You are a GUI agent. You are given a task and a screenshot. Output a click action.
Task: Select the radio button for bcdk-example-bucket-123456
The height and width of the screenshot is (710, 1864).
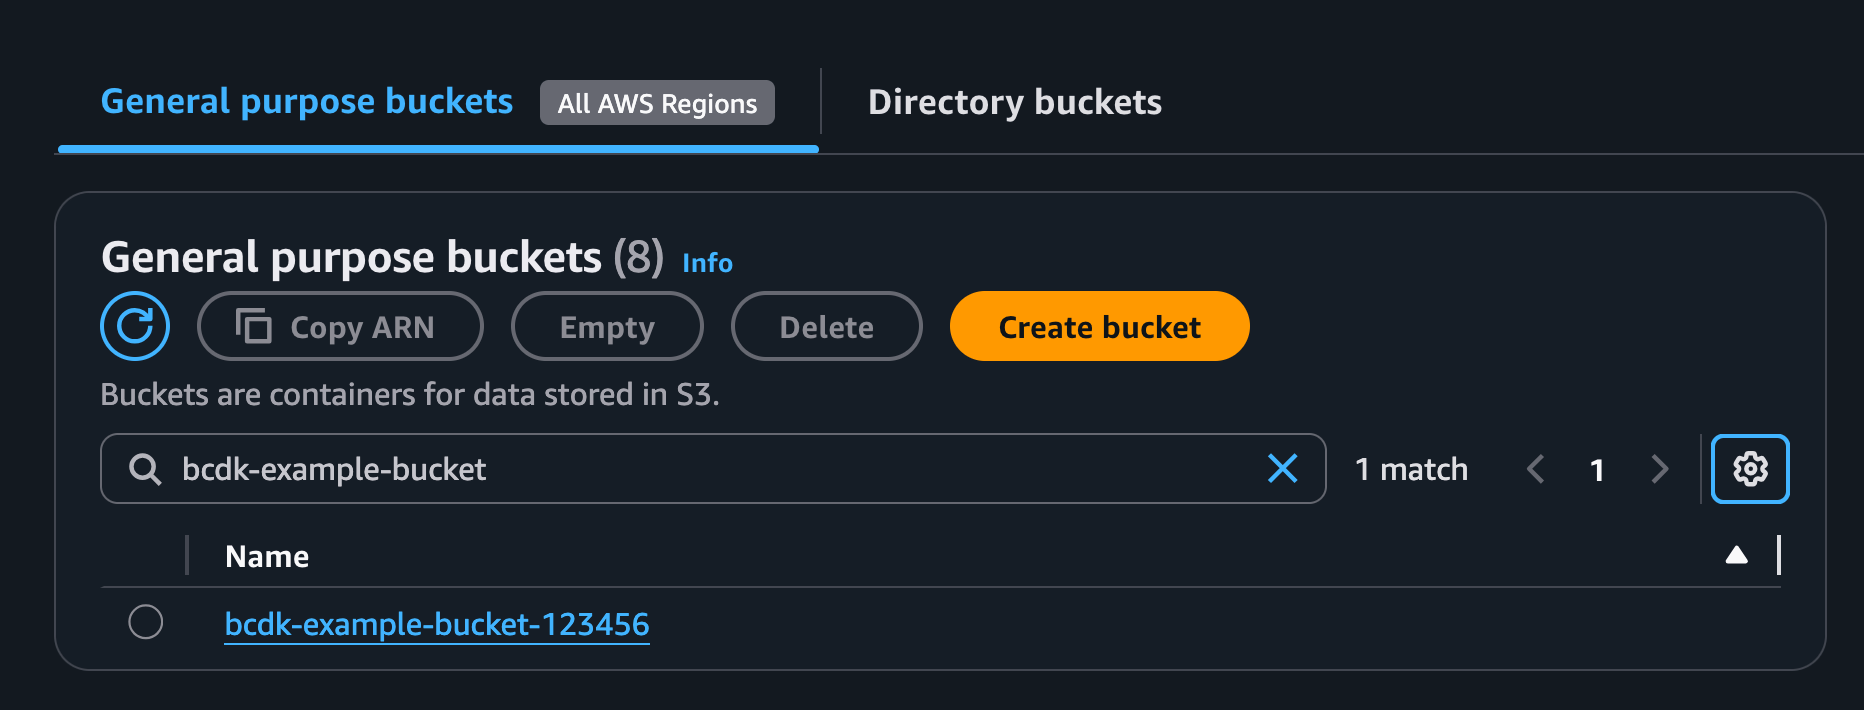(x=146, y=622)
